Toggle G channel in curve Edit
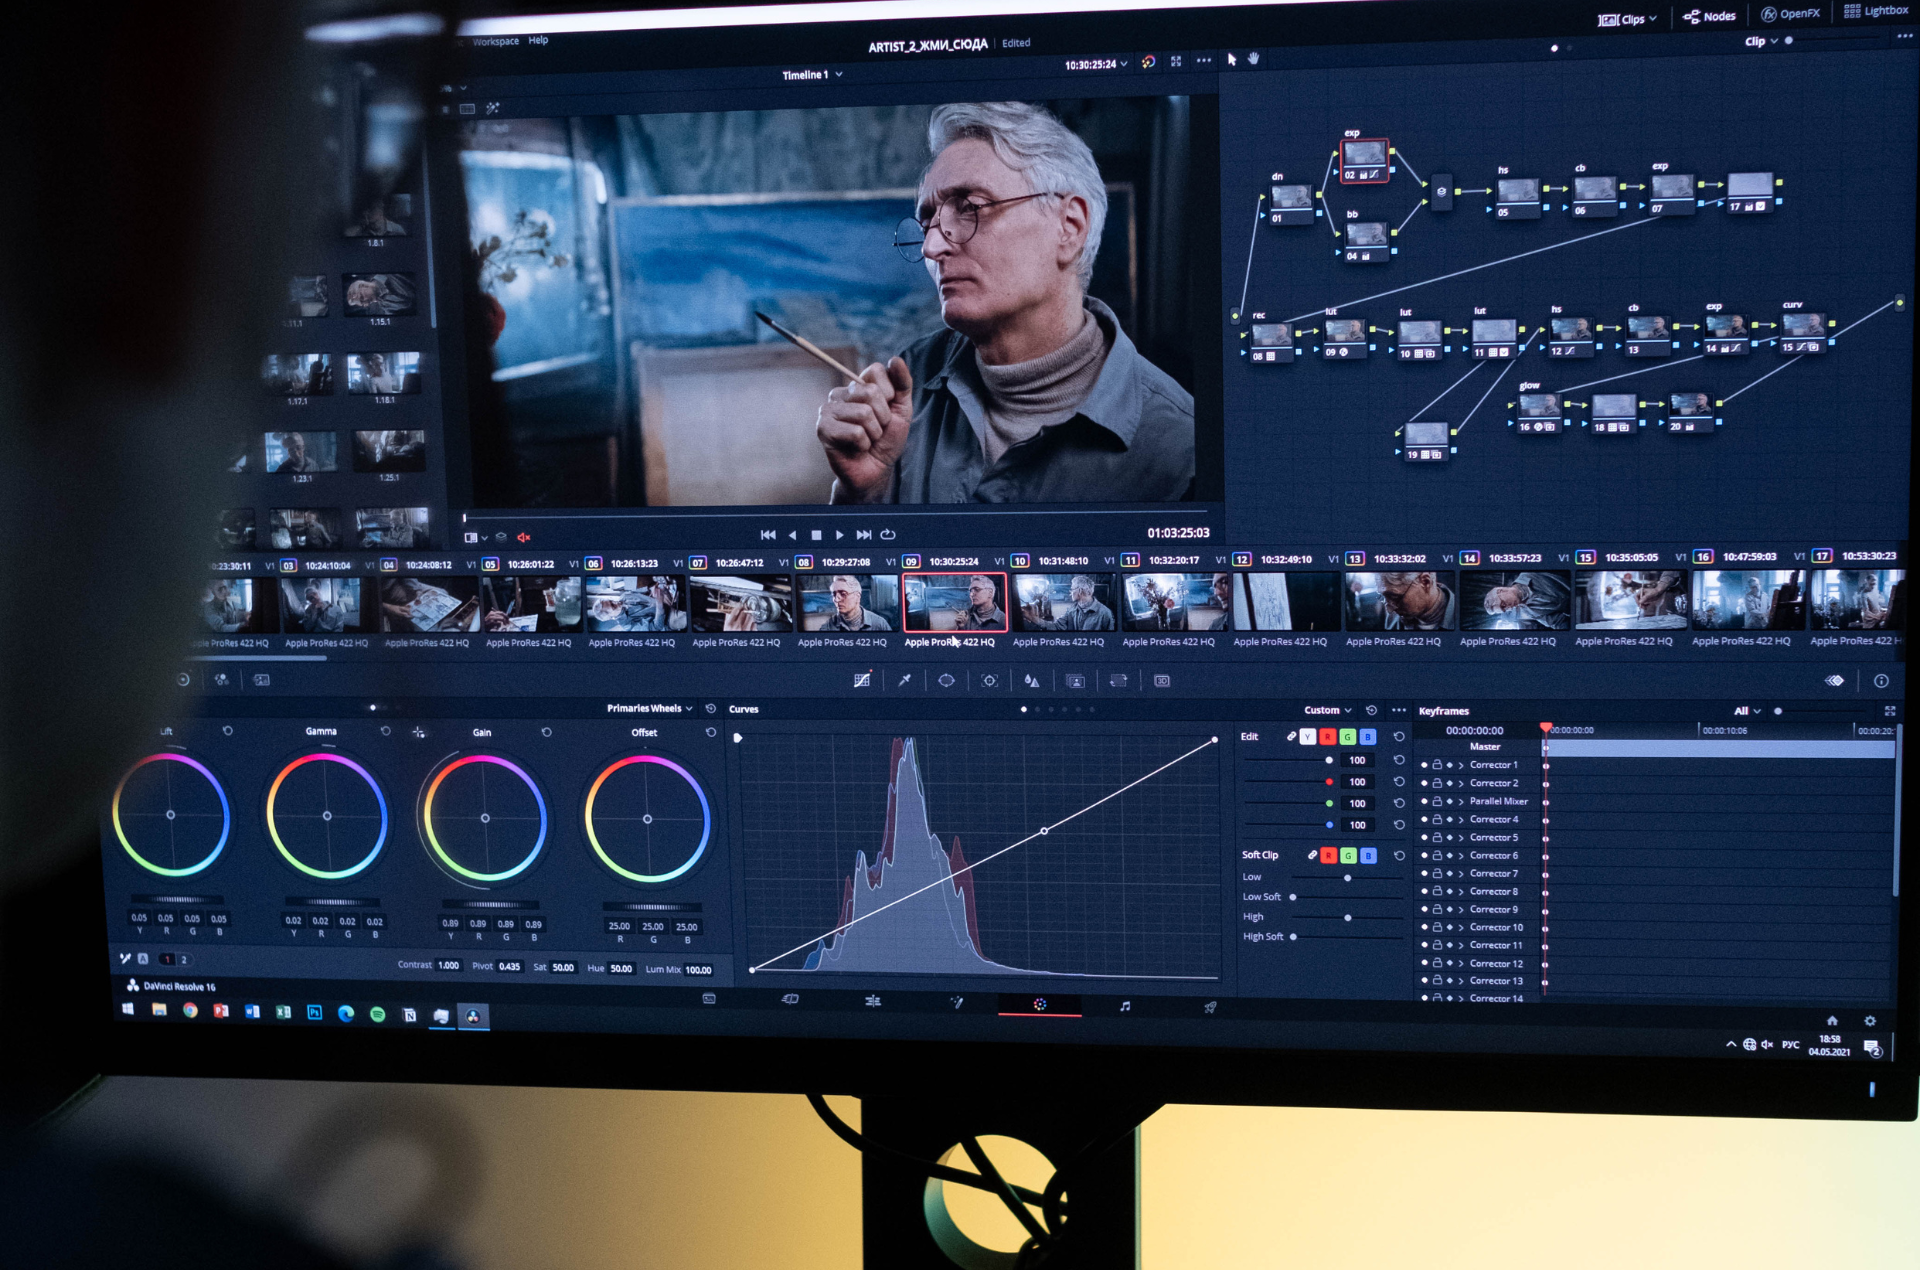The width and height of the screenshot is (1920, 1270). click(1347, 737)
